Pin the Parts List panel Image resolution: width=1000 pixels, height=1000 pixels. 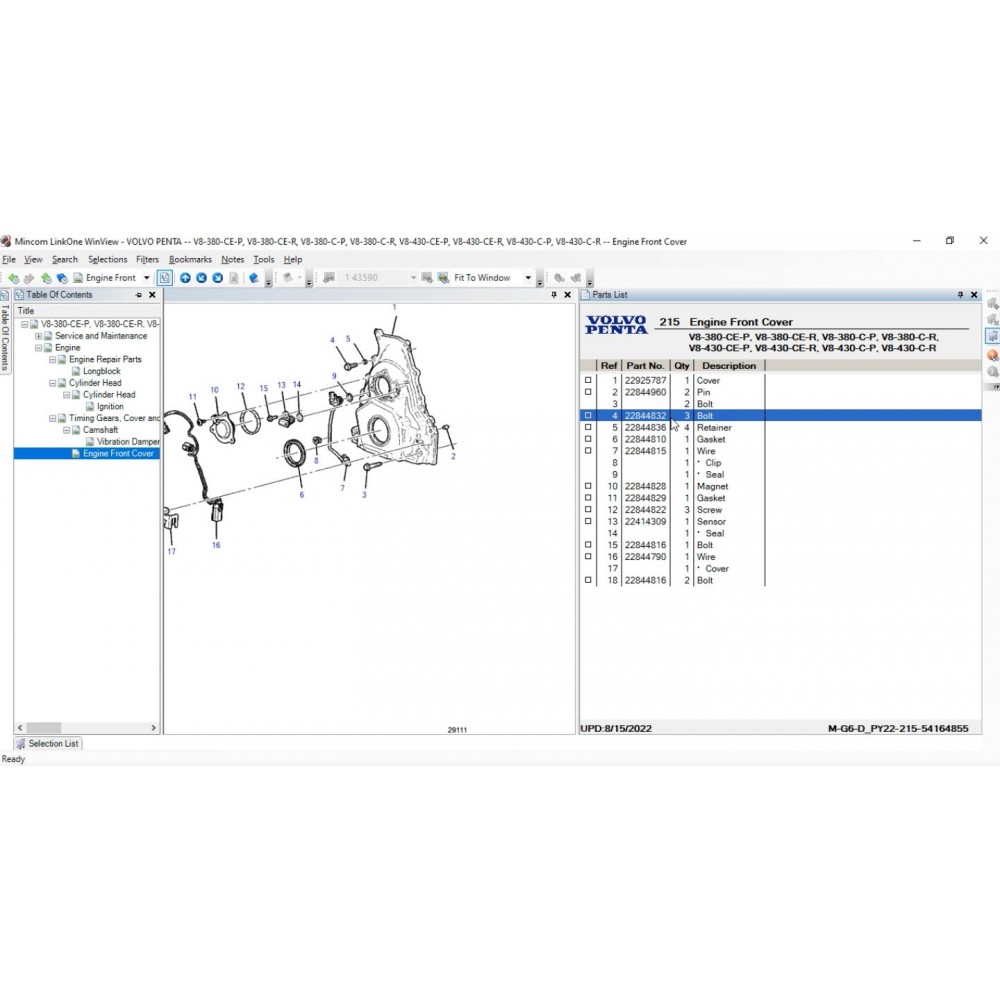[961, 295]
